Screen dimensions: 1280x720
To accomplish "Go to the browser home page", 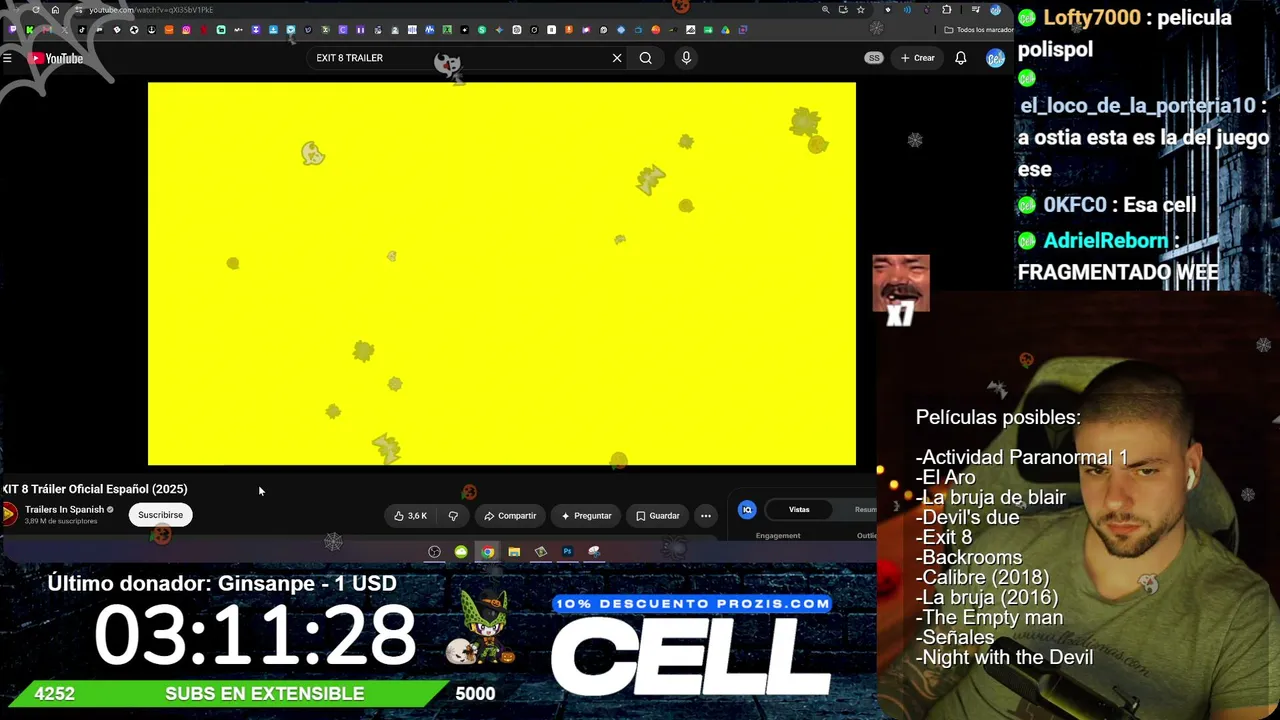I will [55, 10].
